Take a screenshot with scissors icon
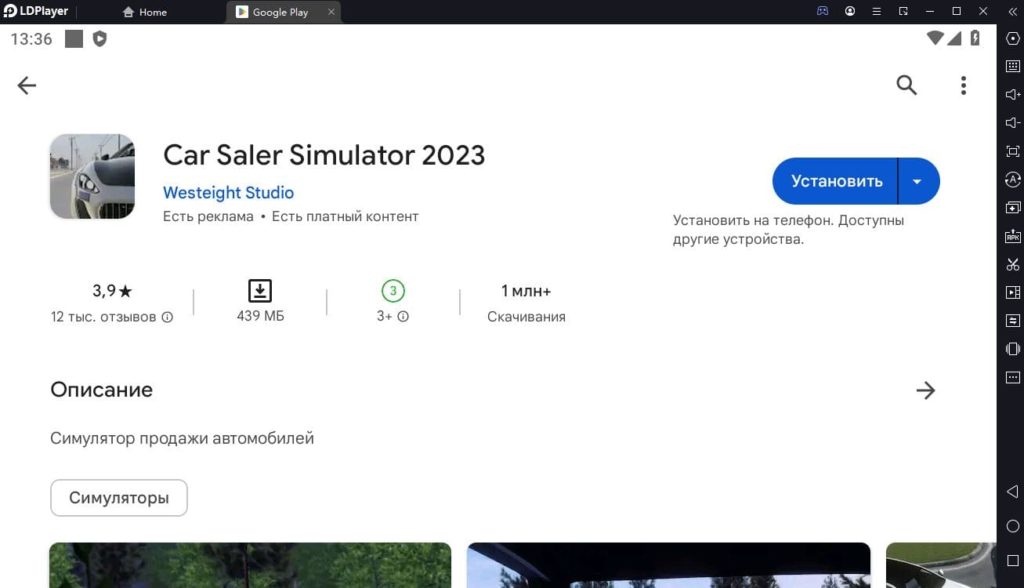 [x=1012, y=265]
